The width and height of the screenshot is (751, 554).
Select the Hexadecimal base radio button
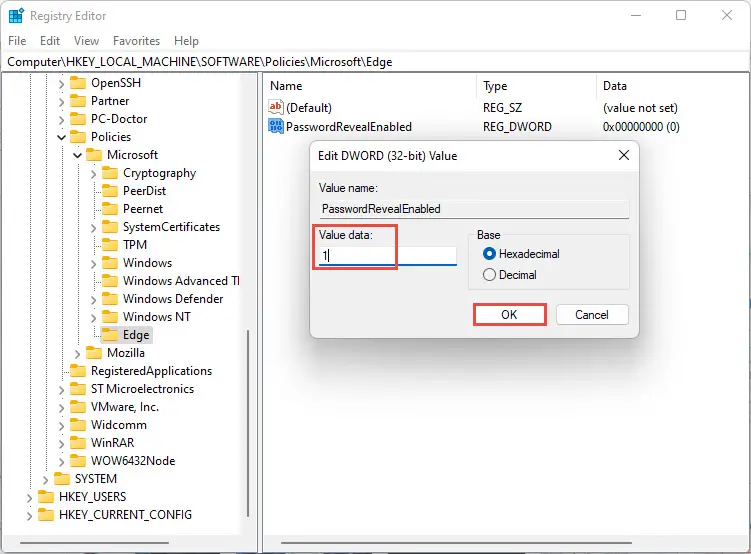[x=489, y=253]
